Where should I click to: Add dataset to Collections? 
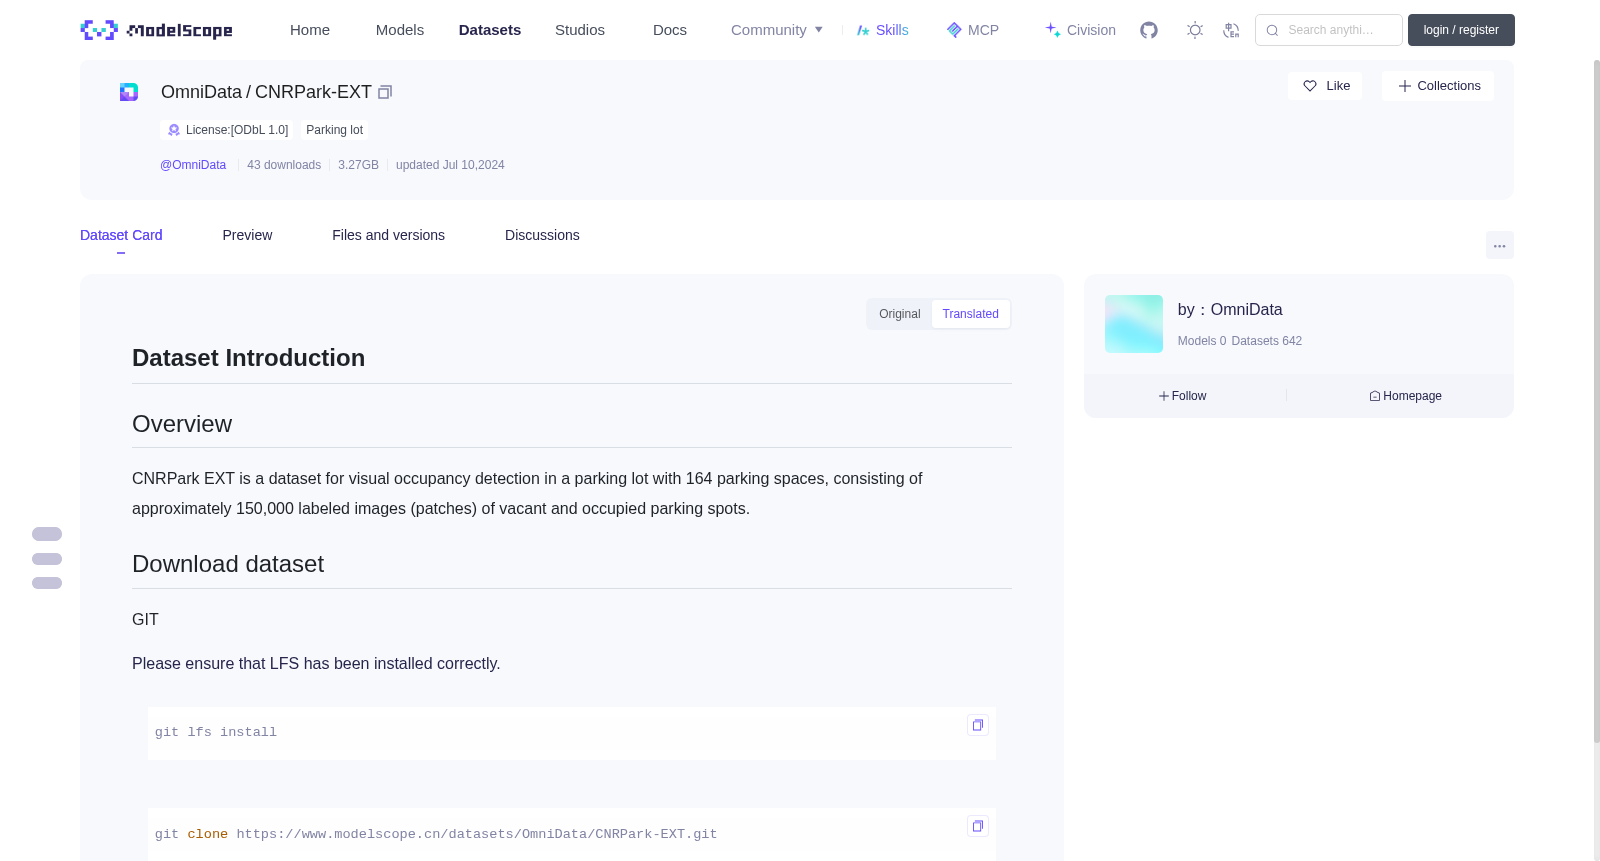coord(1438,86)
